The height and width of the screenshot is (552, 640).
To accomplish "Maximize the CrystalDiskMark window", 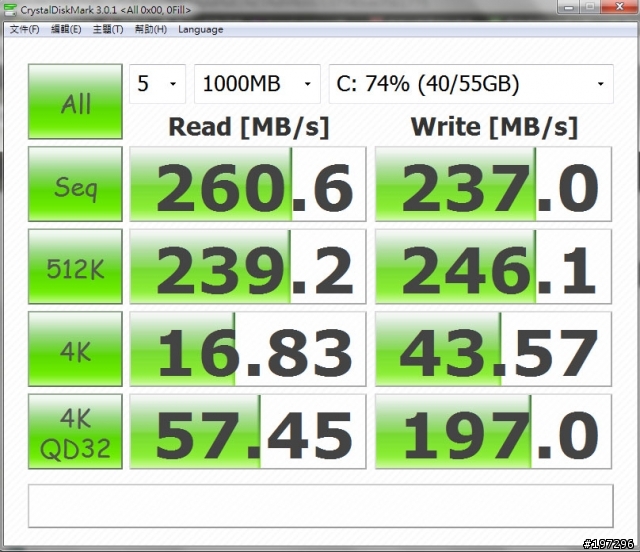I will click(590, 7).
